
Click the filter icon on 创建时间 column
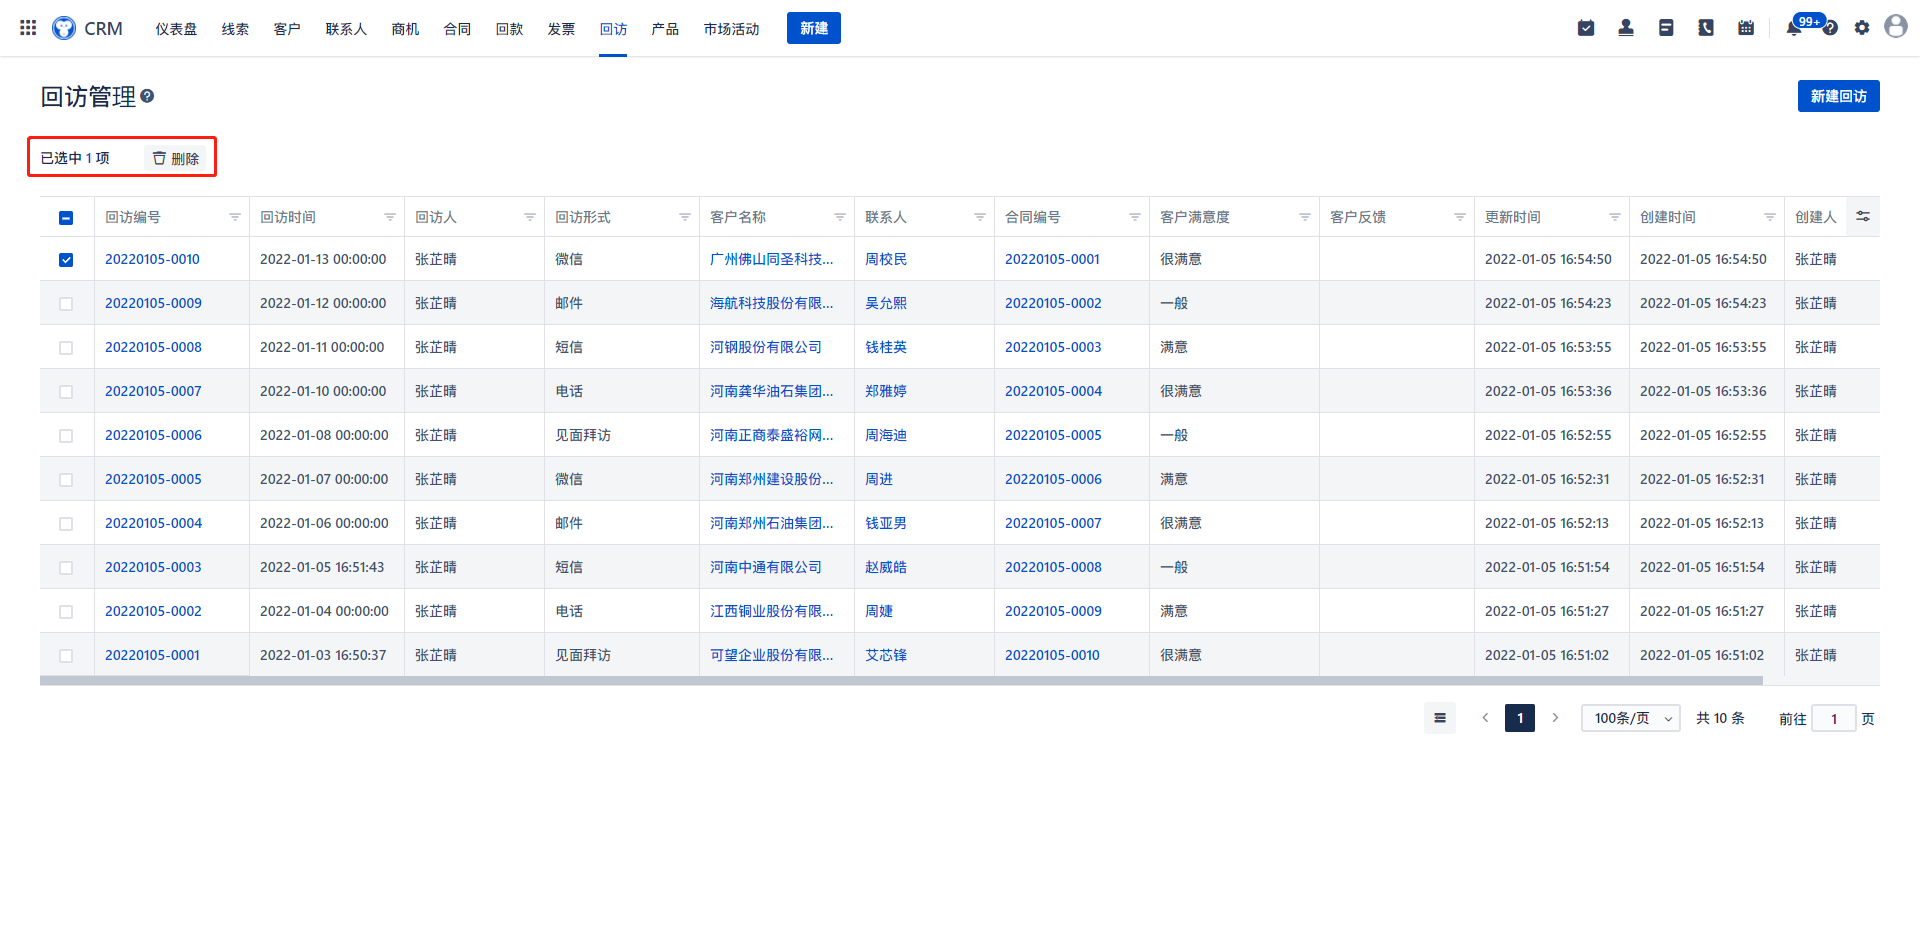(x=1770, y=217)
